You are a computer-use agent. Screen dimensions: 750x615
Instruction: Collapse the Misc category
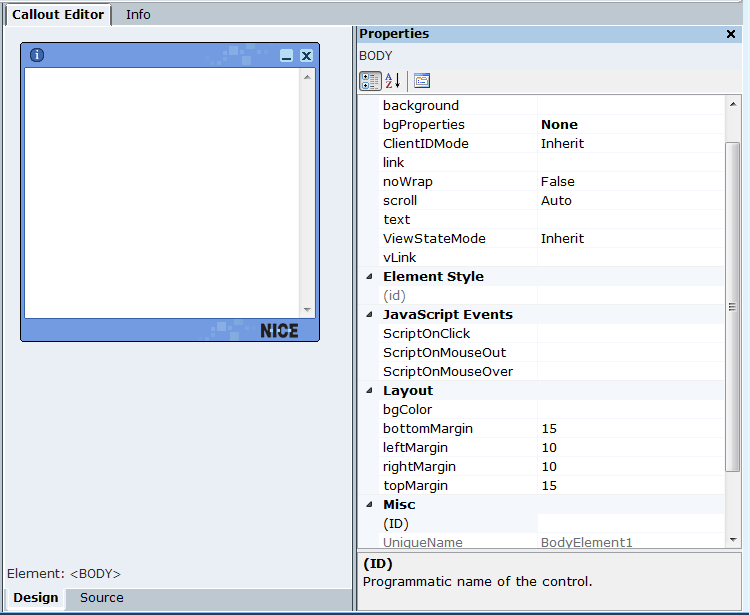coord(369,505)
